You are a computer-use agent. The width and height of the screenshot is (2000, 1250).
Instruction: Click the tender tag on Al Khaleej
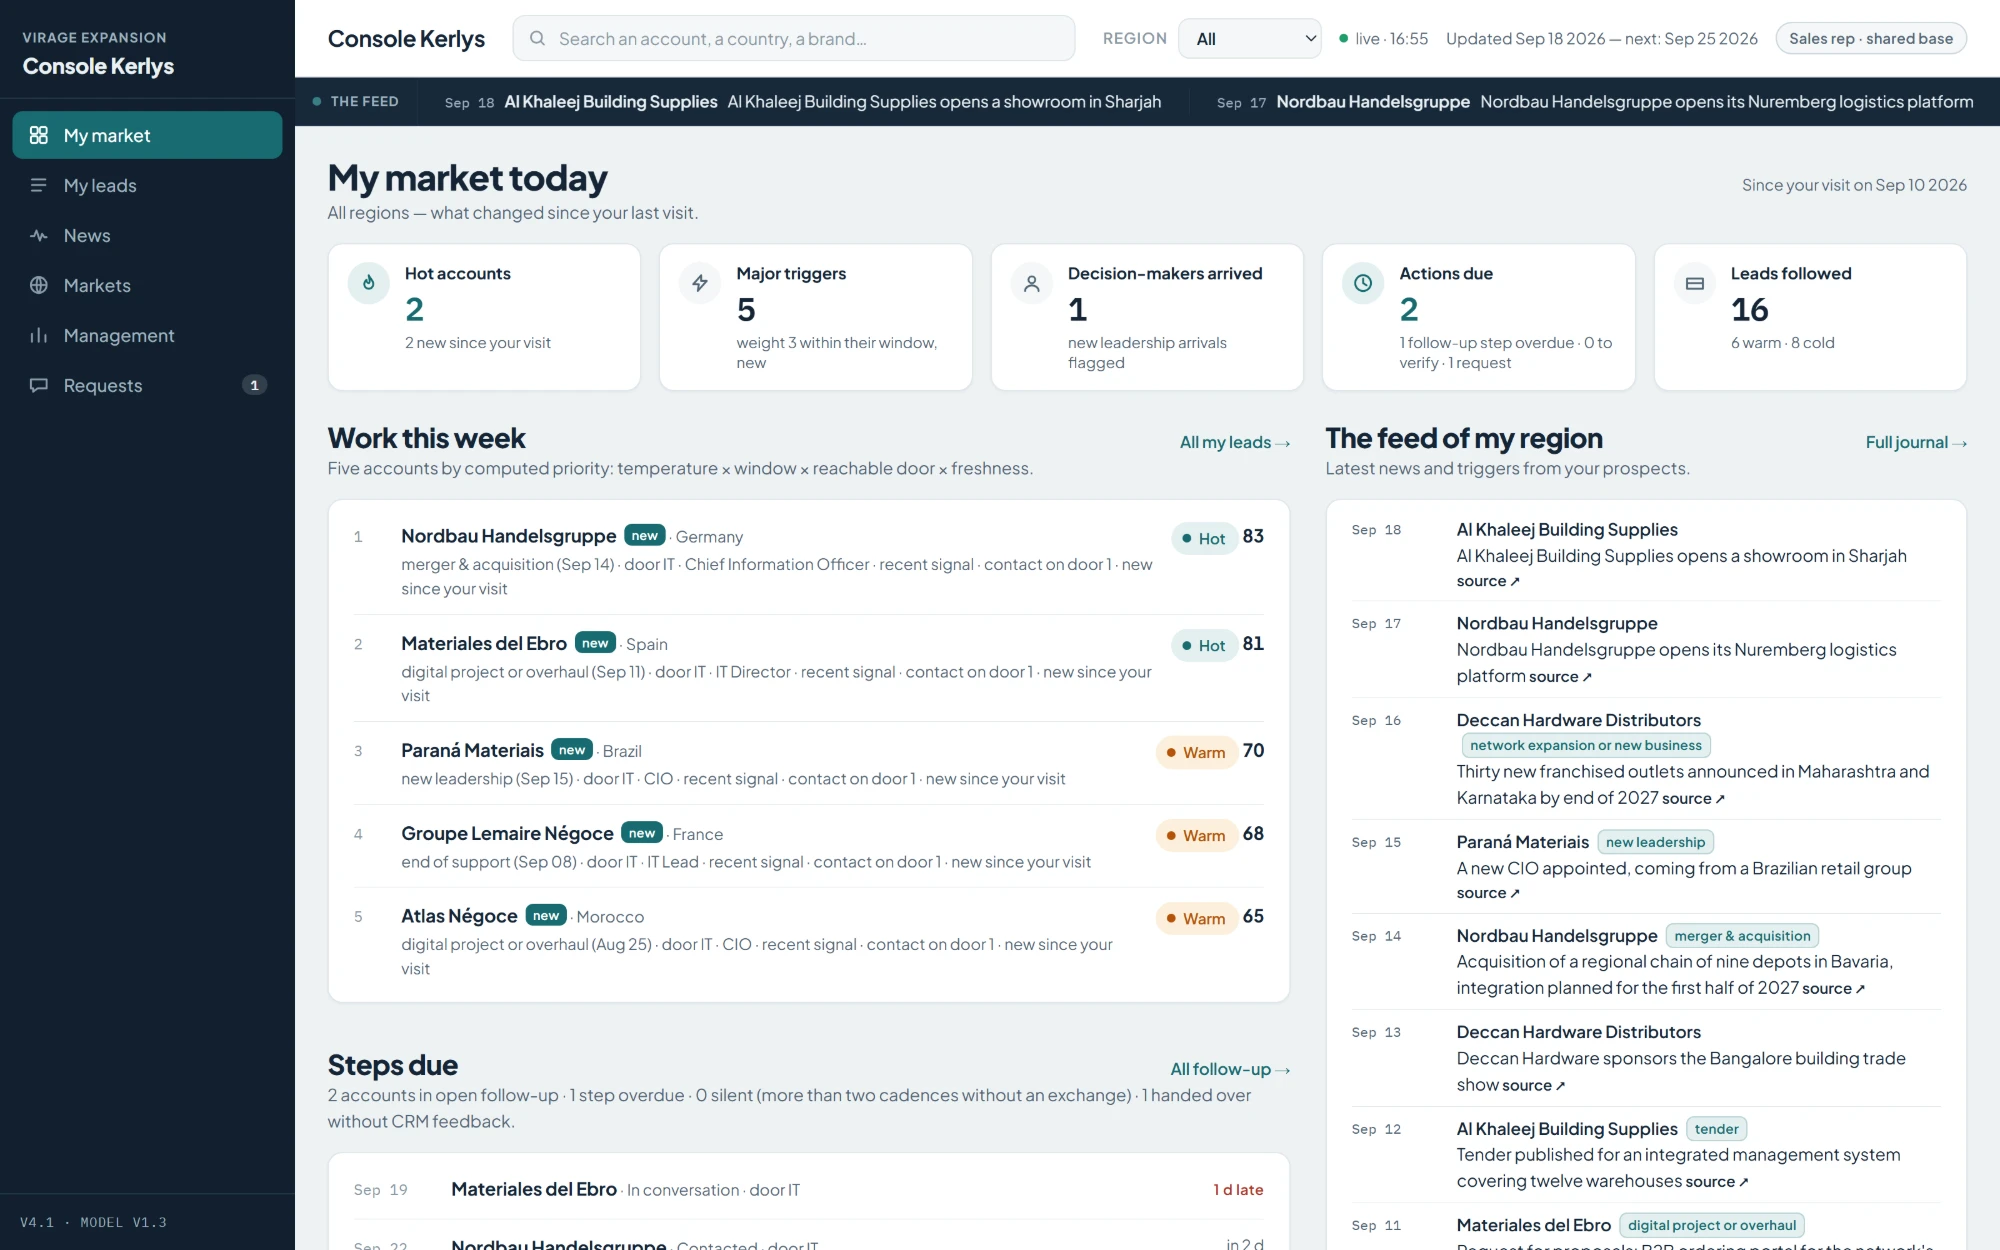[x=1716, y=1129]
